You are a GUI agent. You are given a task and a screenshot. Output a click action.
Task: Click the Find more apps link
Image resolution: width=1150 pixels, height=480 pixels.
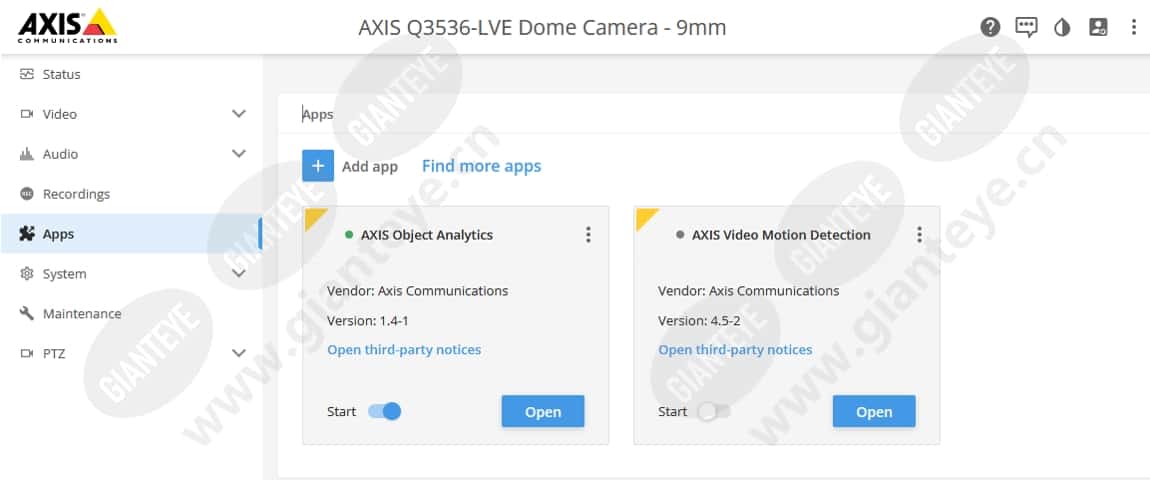[481, 166]
